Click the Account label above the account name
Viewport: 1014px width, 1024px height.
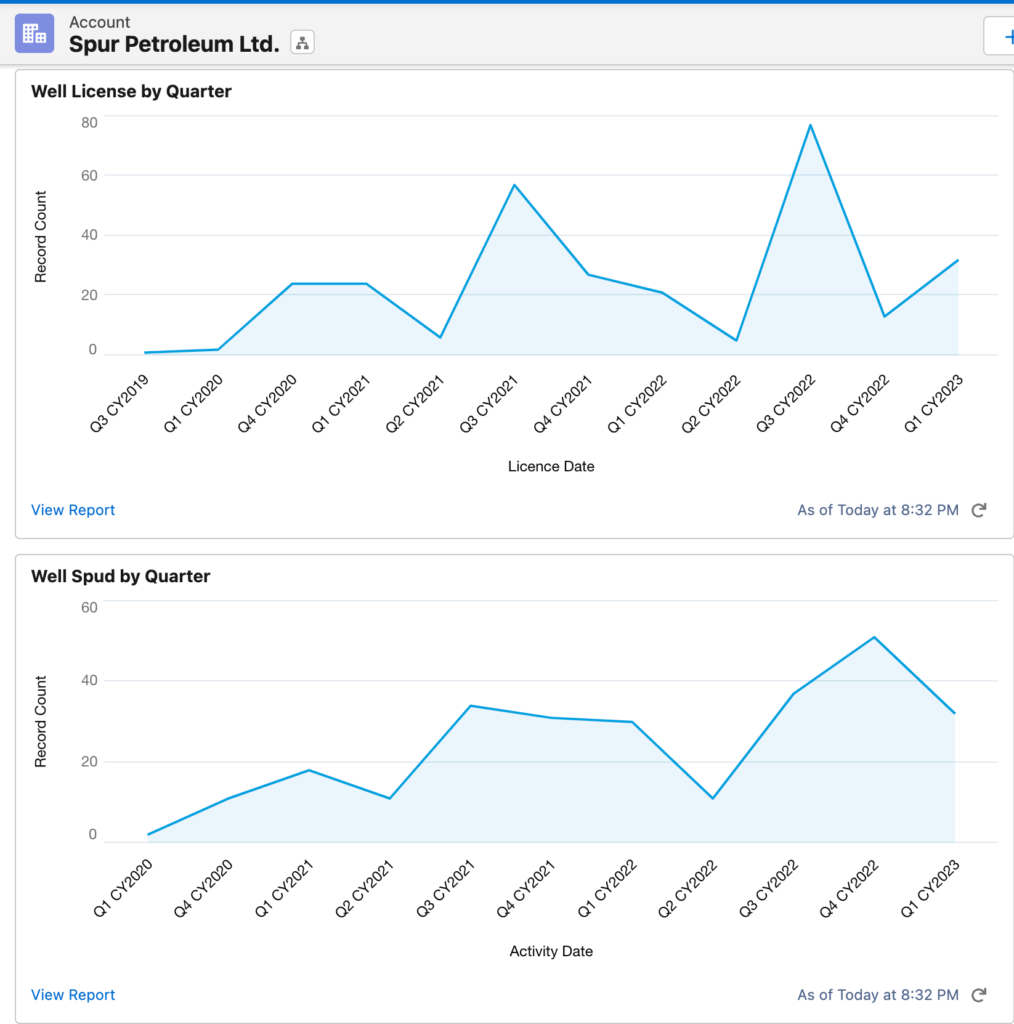(100, 22)
